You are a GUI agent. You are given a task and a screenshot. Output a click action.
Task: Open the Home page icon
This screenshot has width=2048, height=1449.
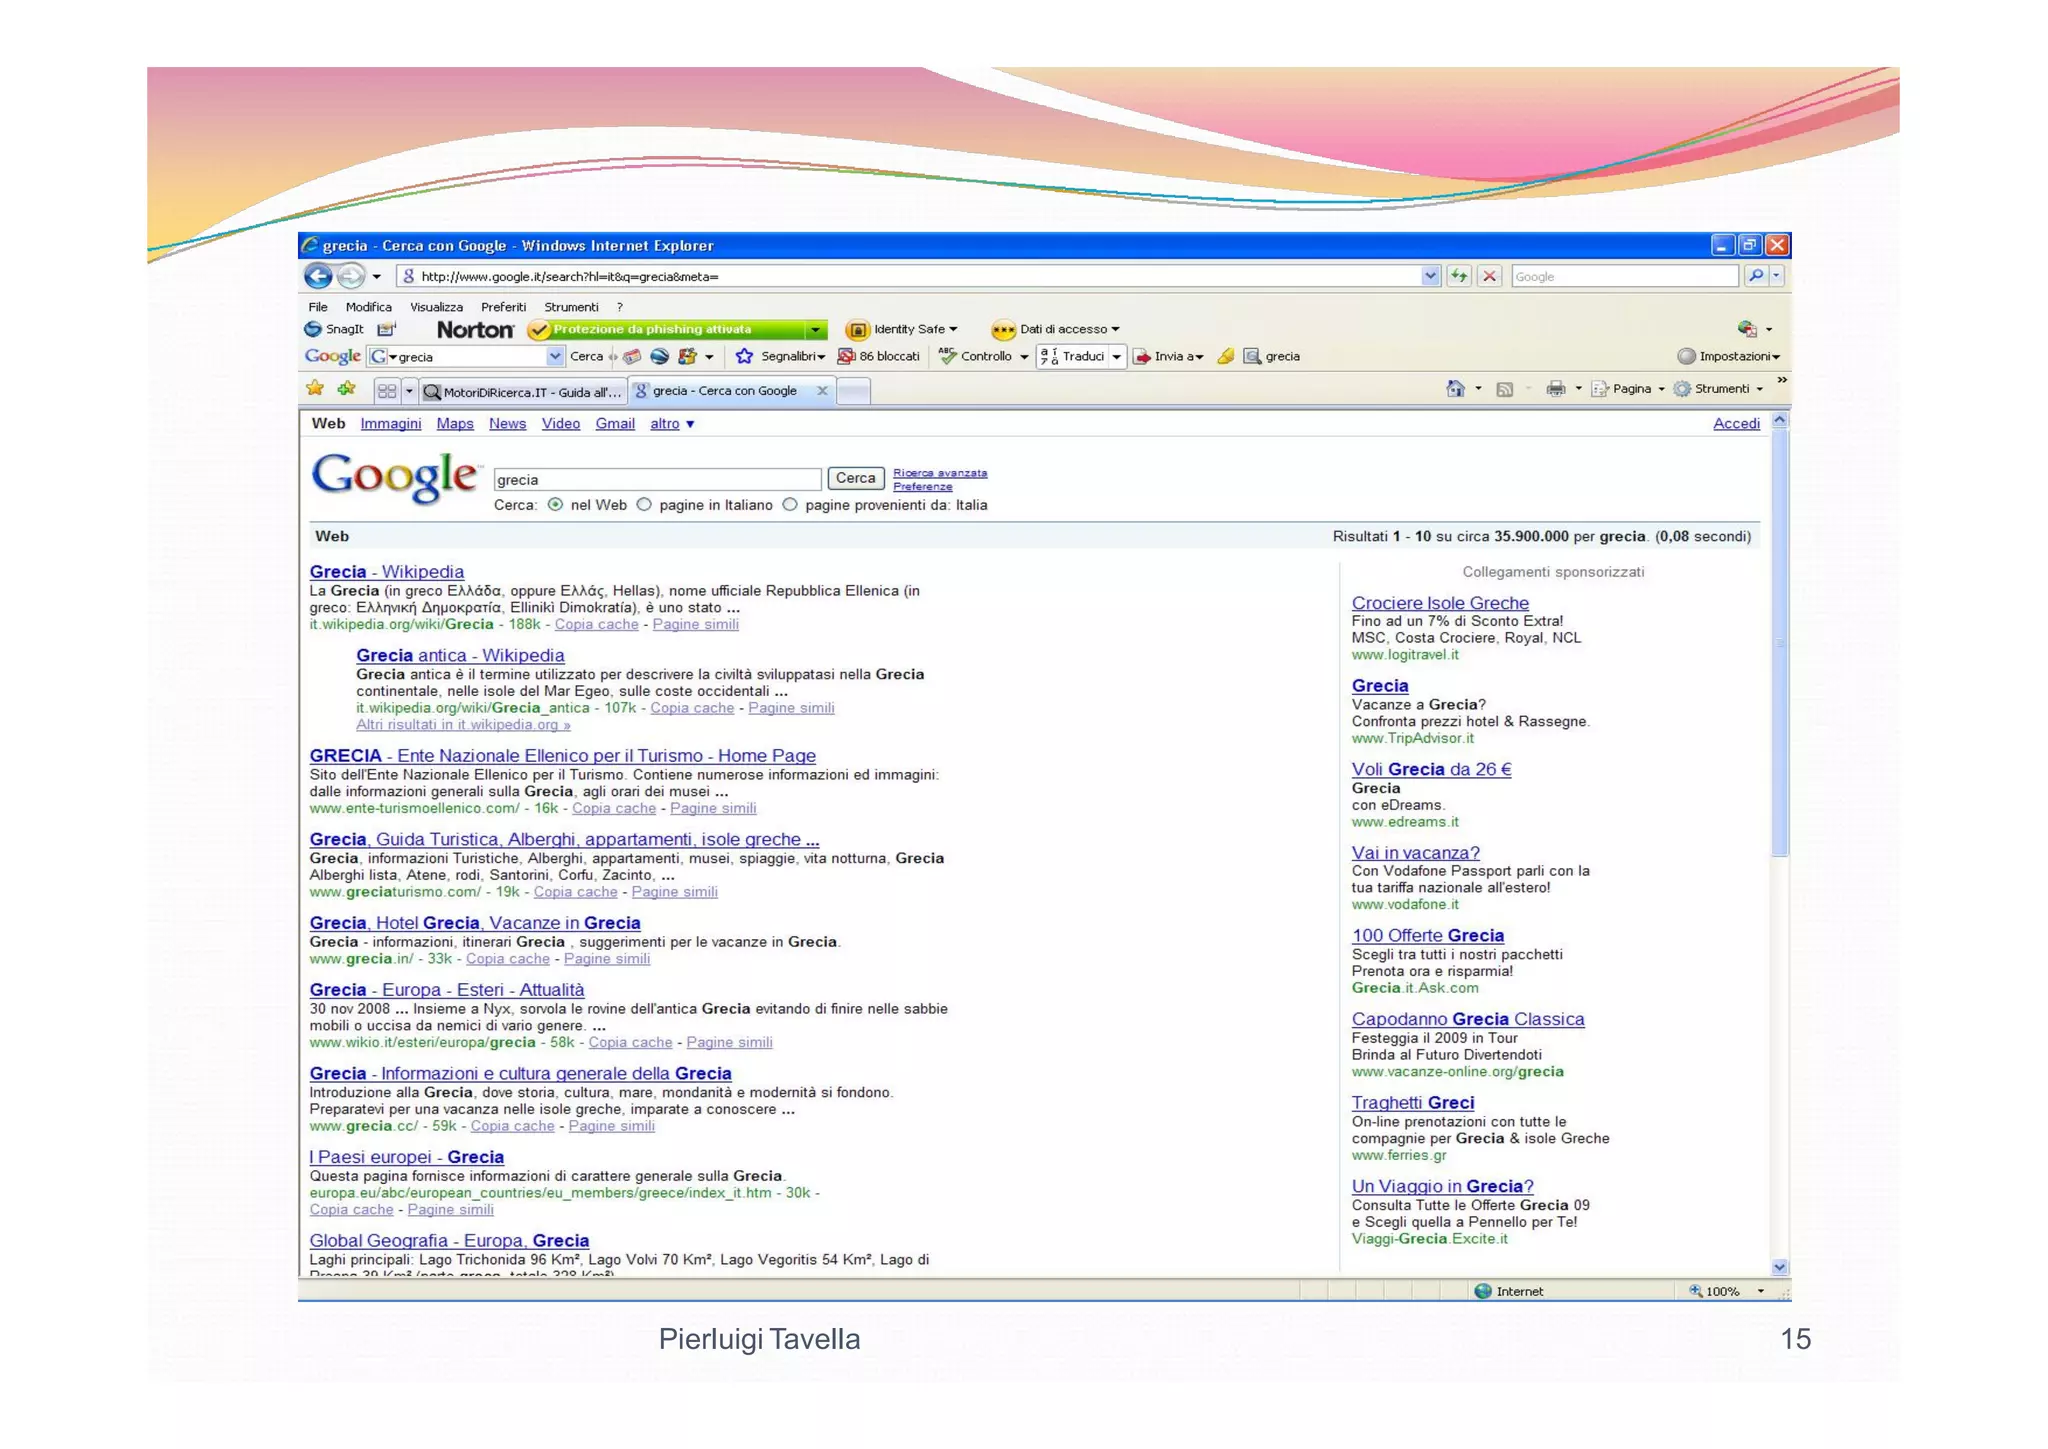click(1455, 389)
